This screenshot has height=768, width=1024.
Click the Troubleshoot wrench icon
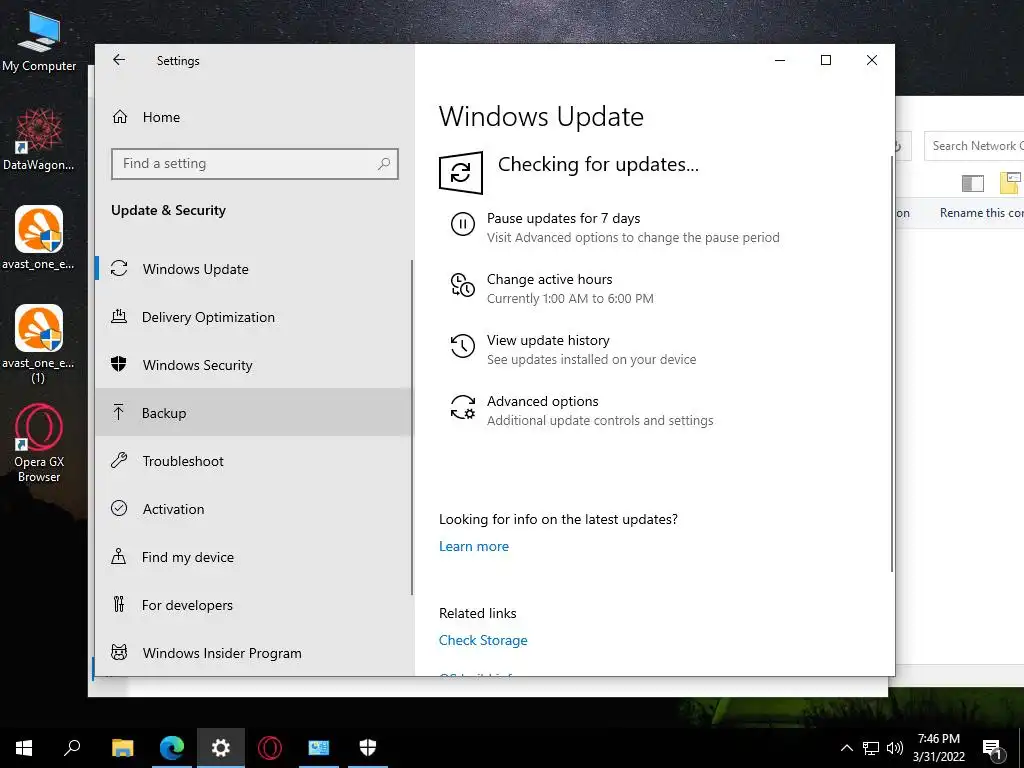tap(119, 460)
